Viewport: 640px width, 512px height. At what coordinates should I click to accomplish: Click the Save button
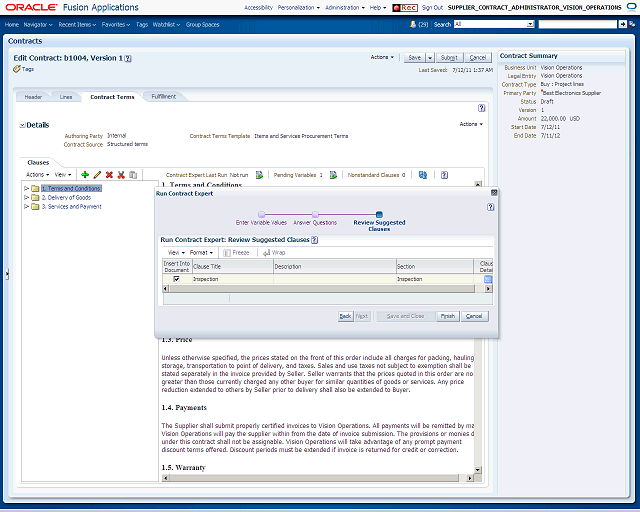pyautogui.click(x=415, y=58)
